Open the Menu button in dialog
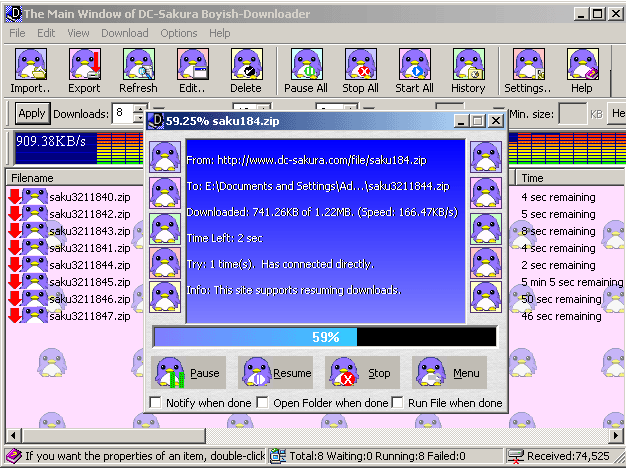The height and width of the screenshot is (469, 626). [450, 373]
